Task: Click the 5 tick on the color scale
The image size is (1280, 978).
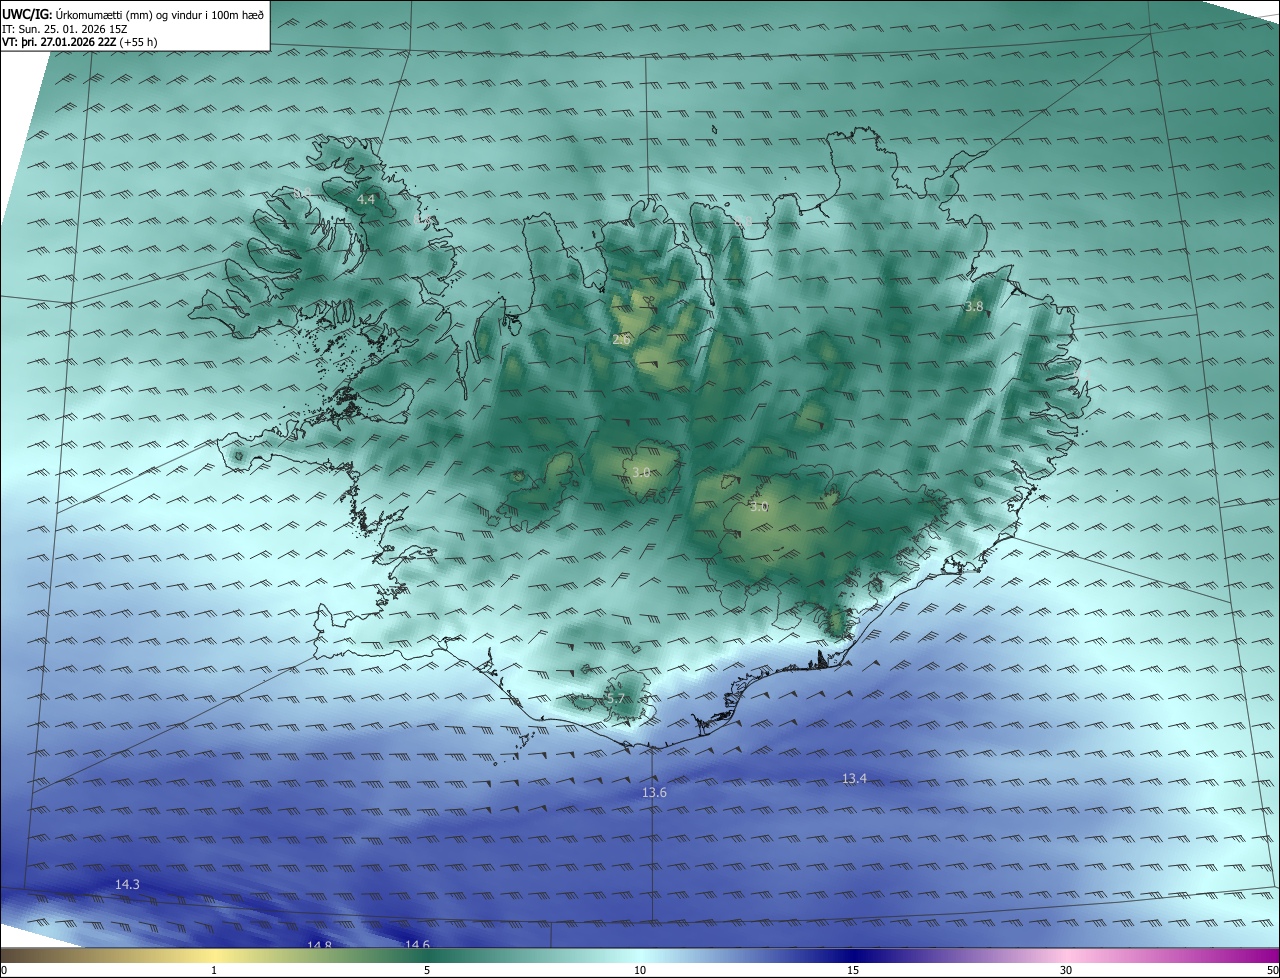Action: (427, 970)
